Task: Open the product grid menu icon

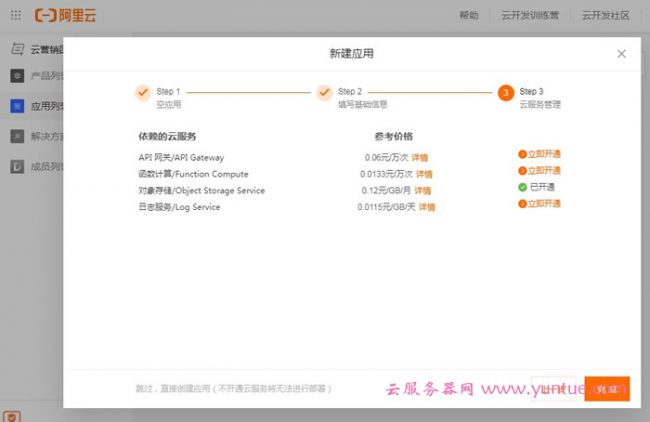Action: (x=16, y=16)
